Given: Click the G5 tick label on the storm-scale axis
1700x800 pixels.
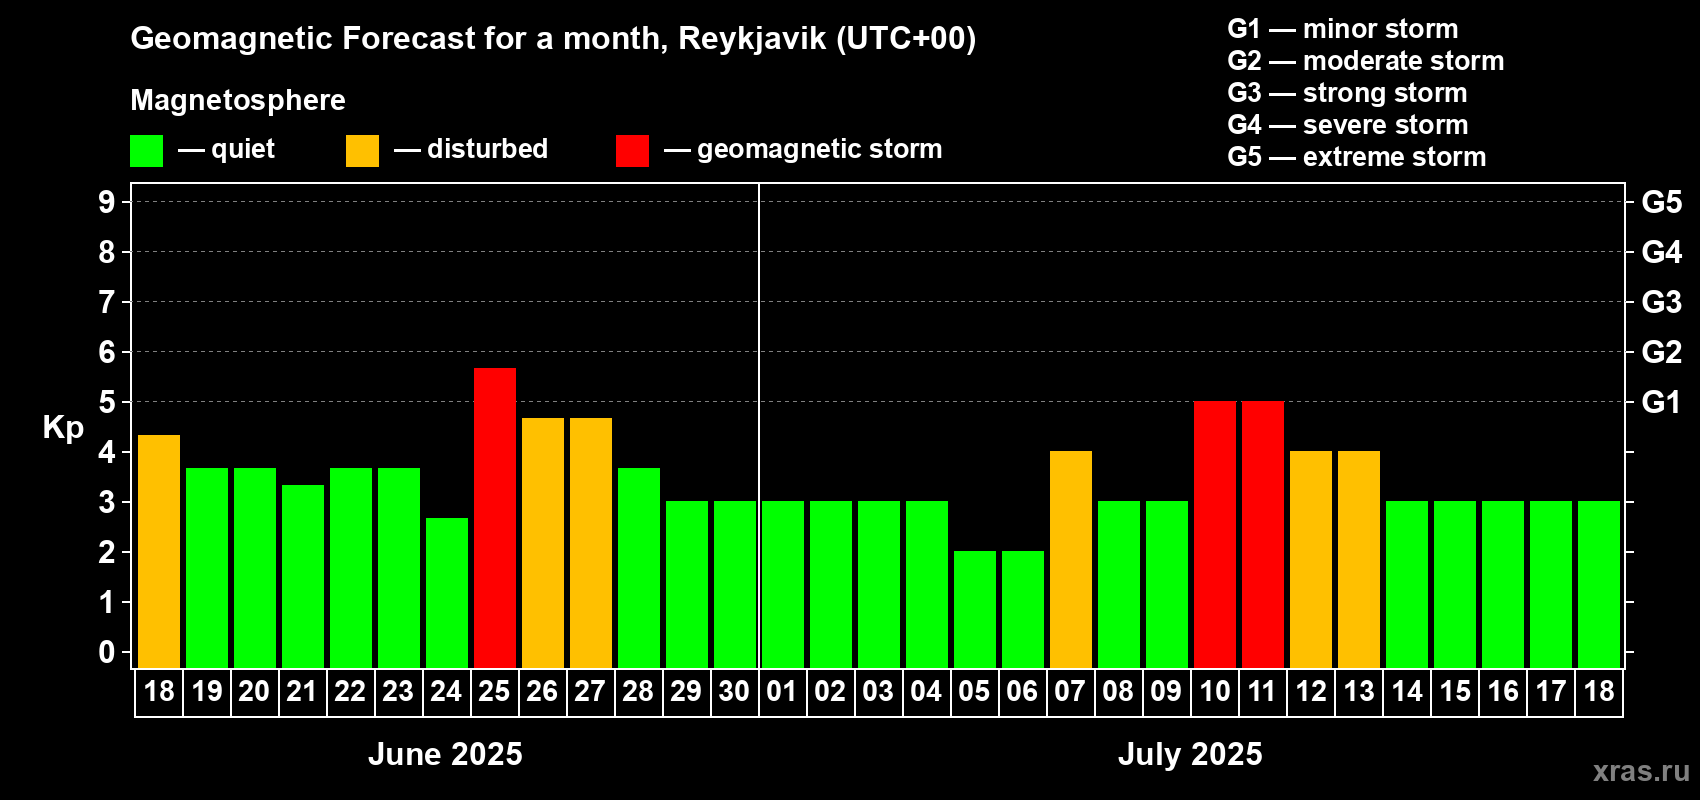Looking at the screenshot, I should [x=1662, y=202].
